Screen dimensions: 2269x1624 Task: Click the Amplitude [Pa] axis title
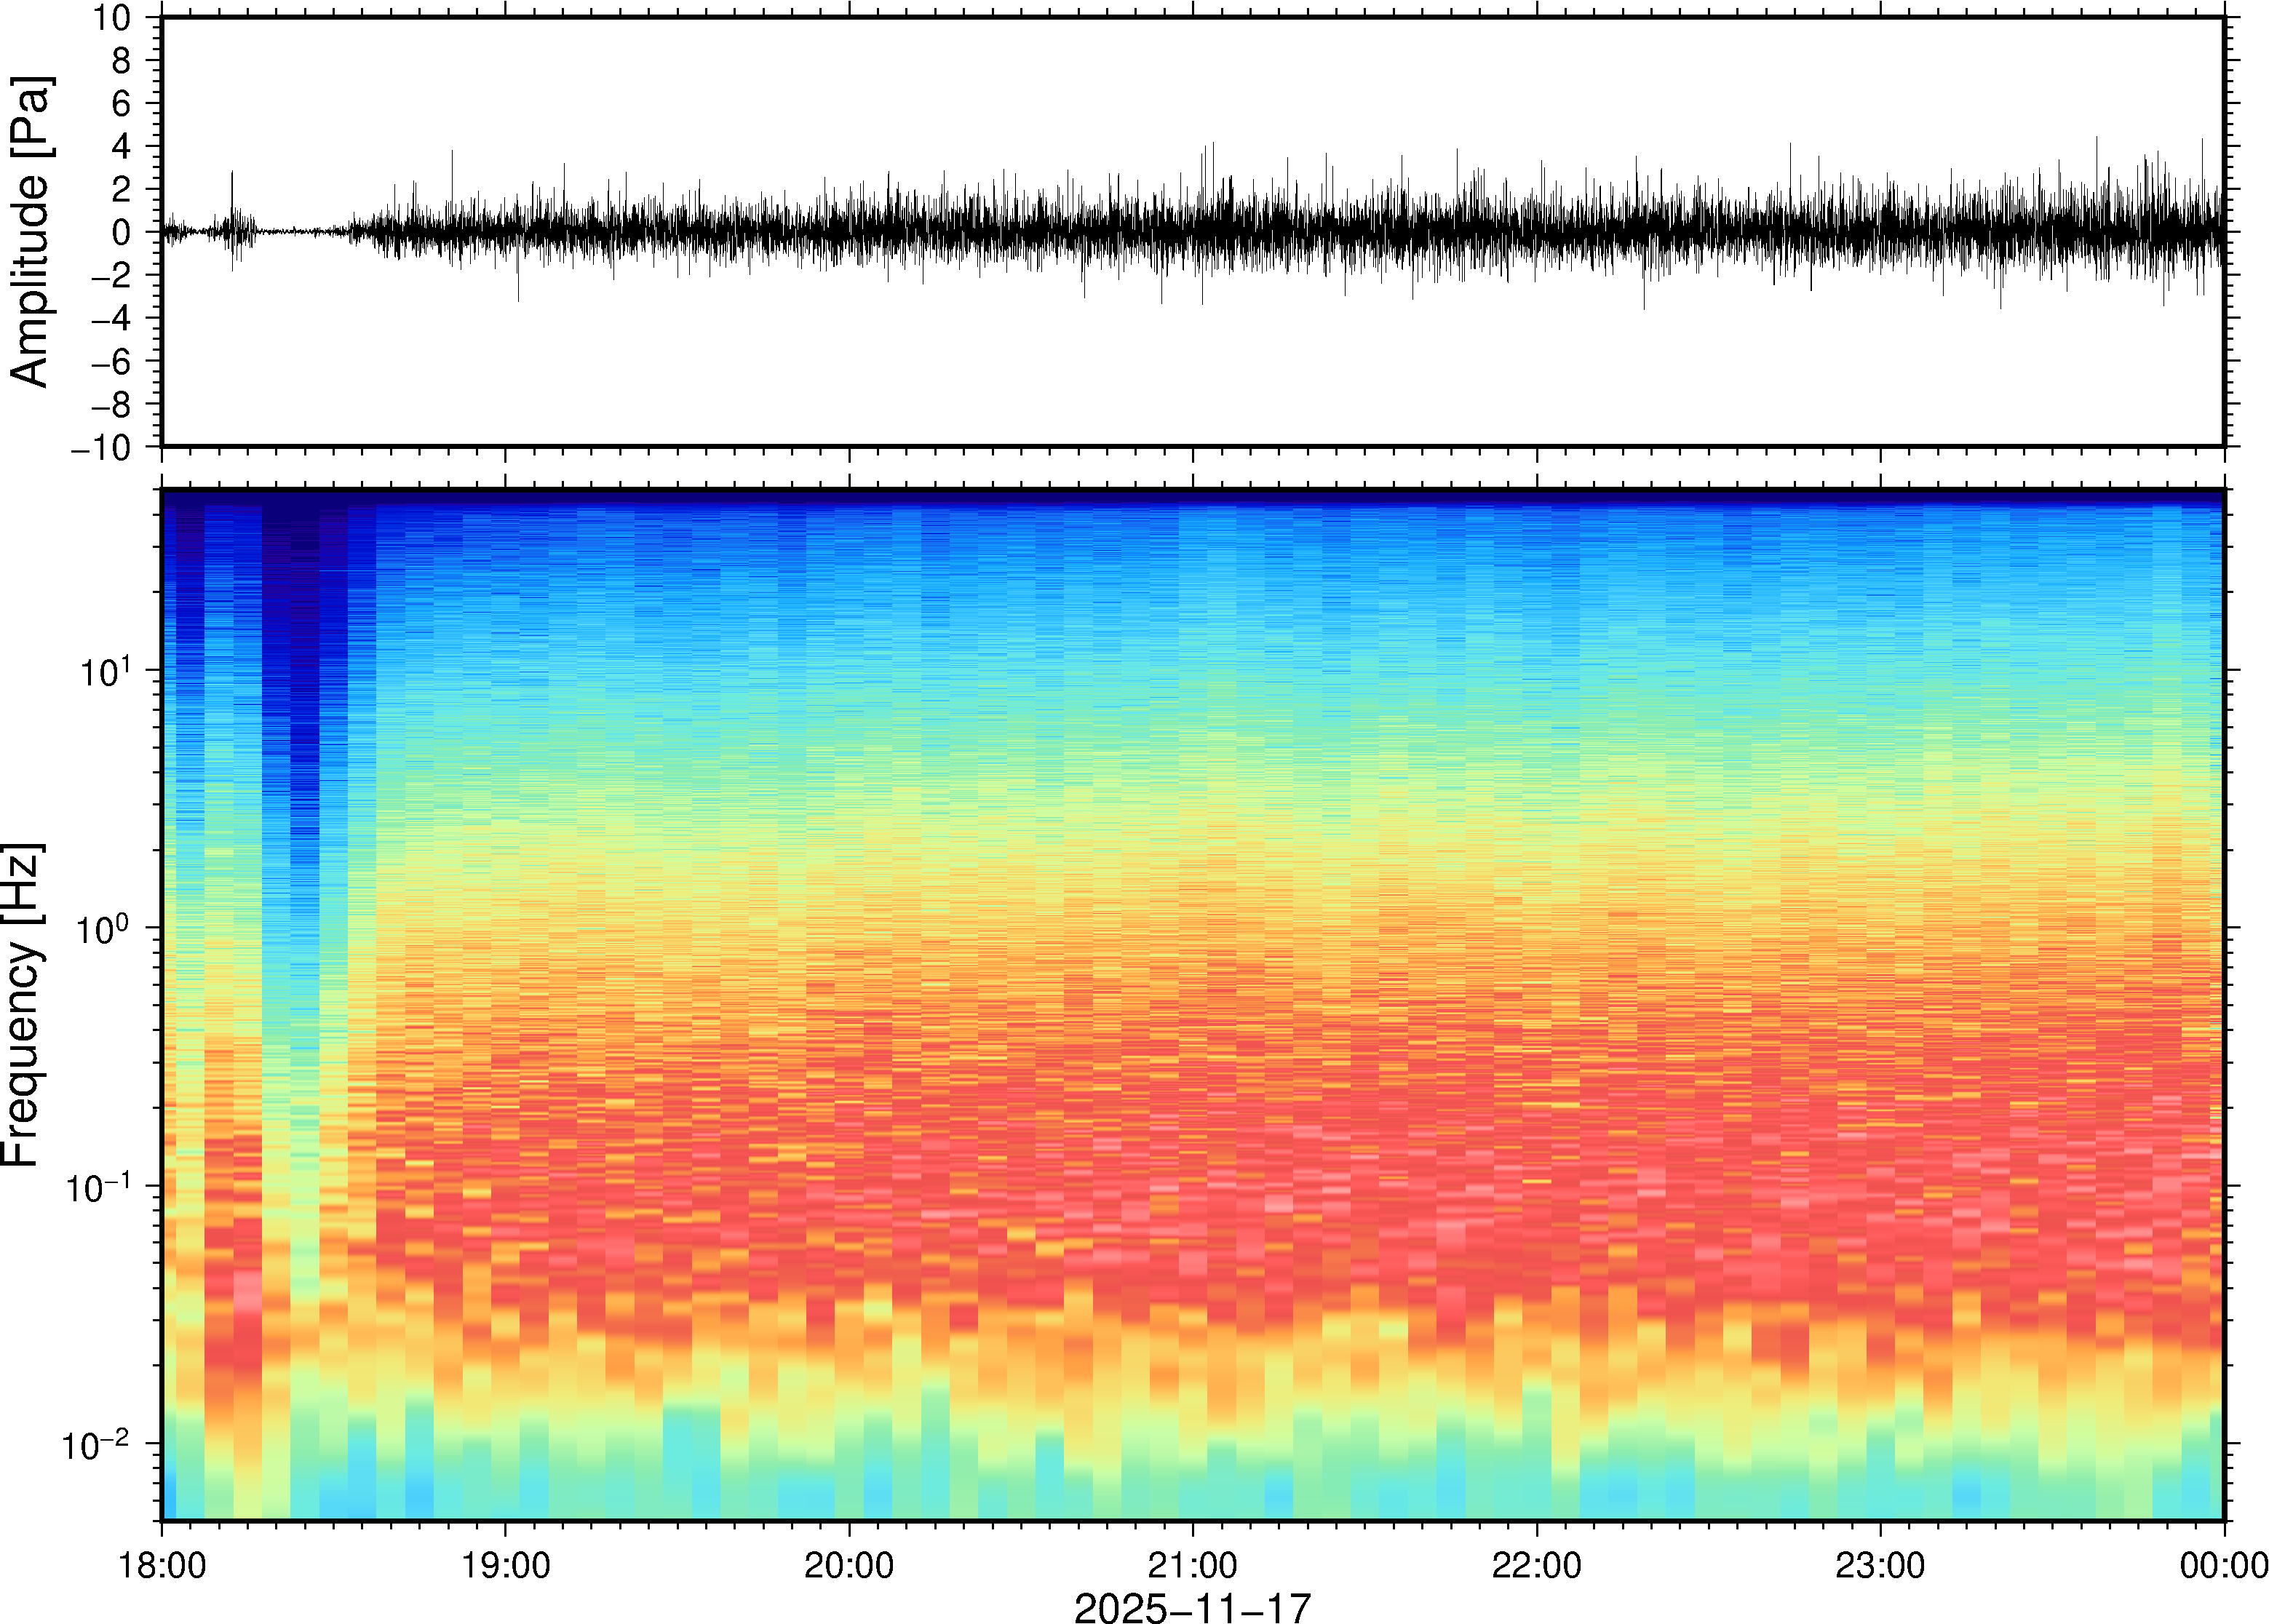coord(30,232)
